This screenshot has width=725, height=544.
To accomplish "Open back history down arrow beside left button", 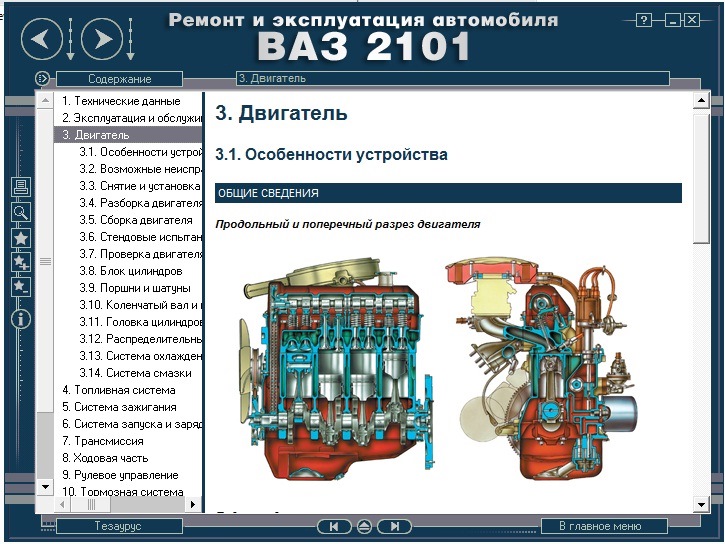I will click(70, 39).
